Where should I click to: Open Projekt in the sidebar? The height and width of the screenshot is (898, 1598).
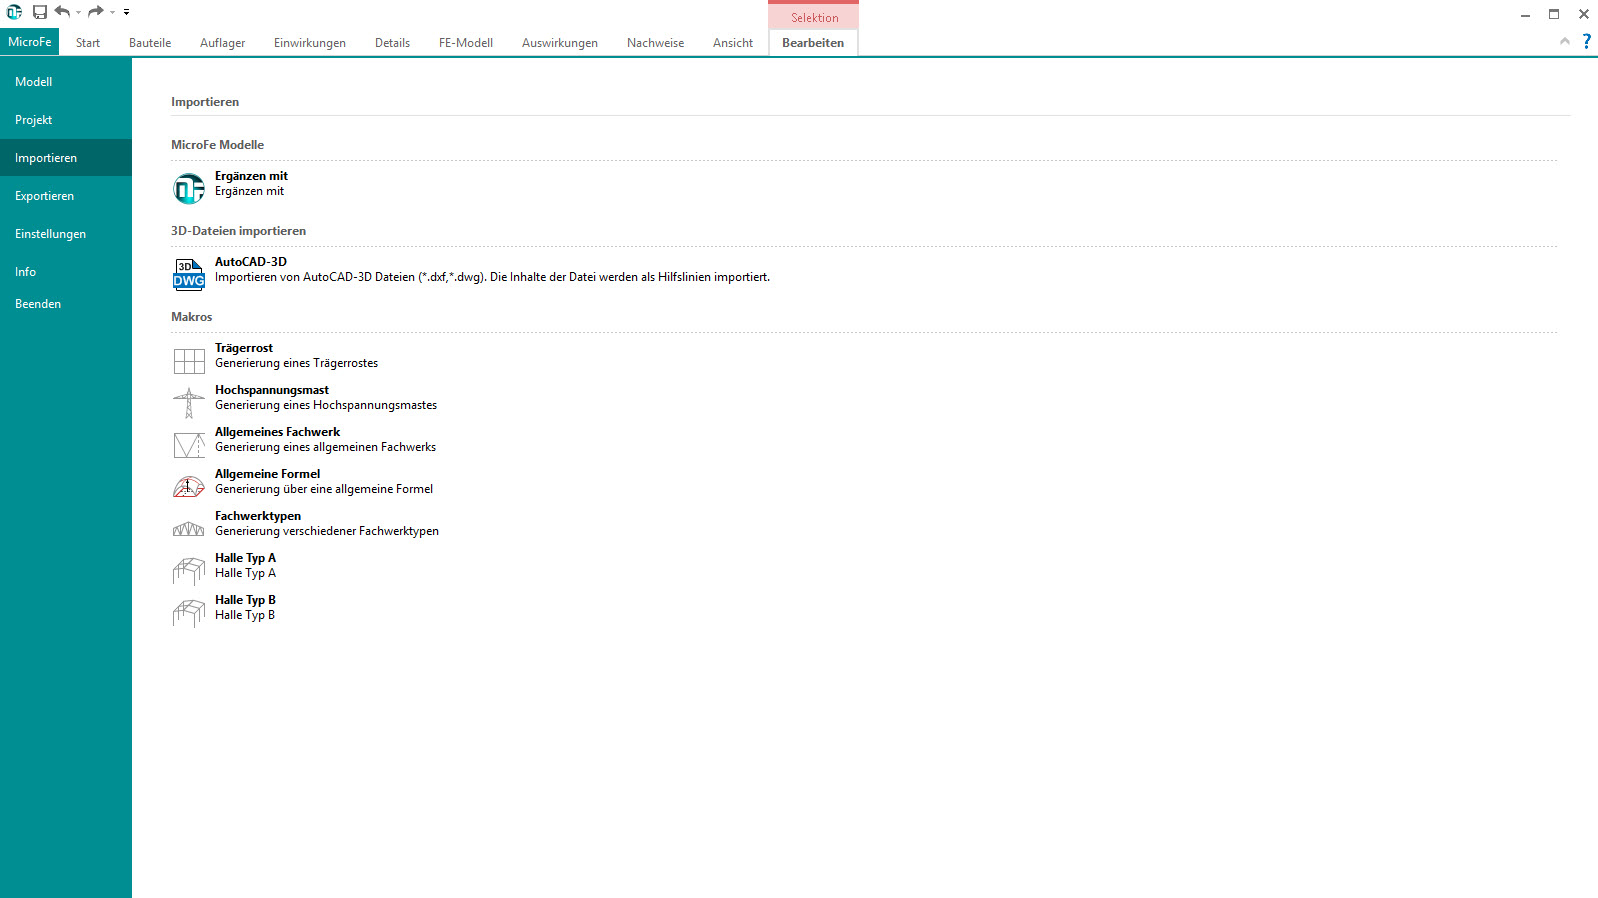66,120
